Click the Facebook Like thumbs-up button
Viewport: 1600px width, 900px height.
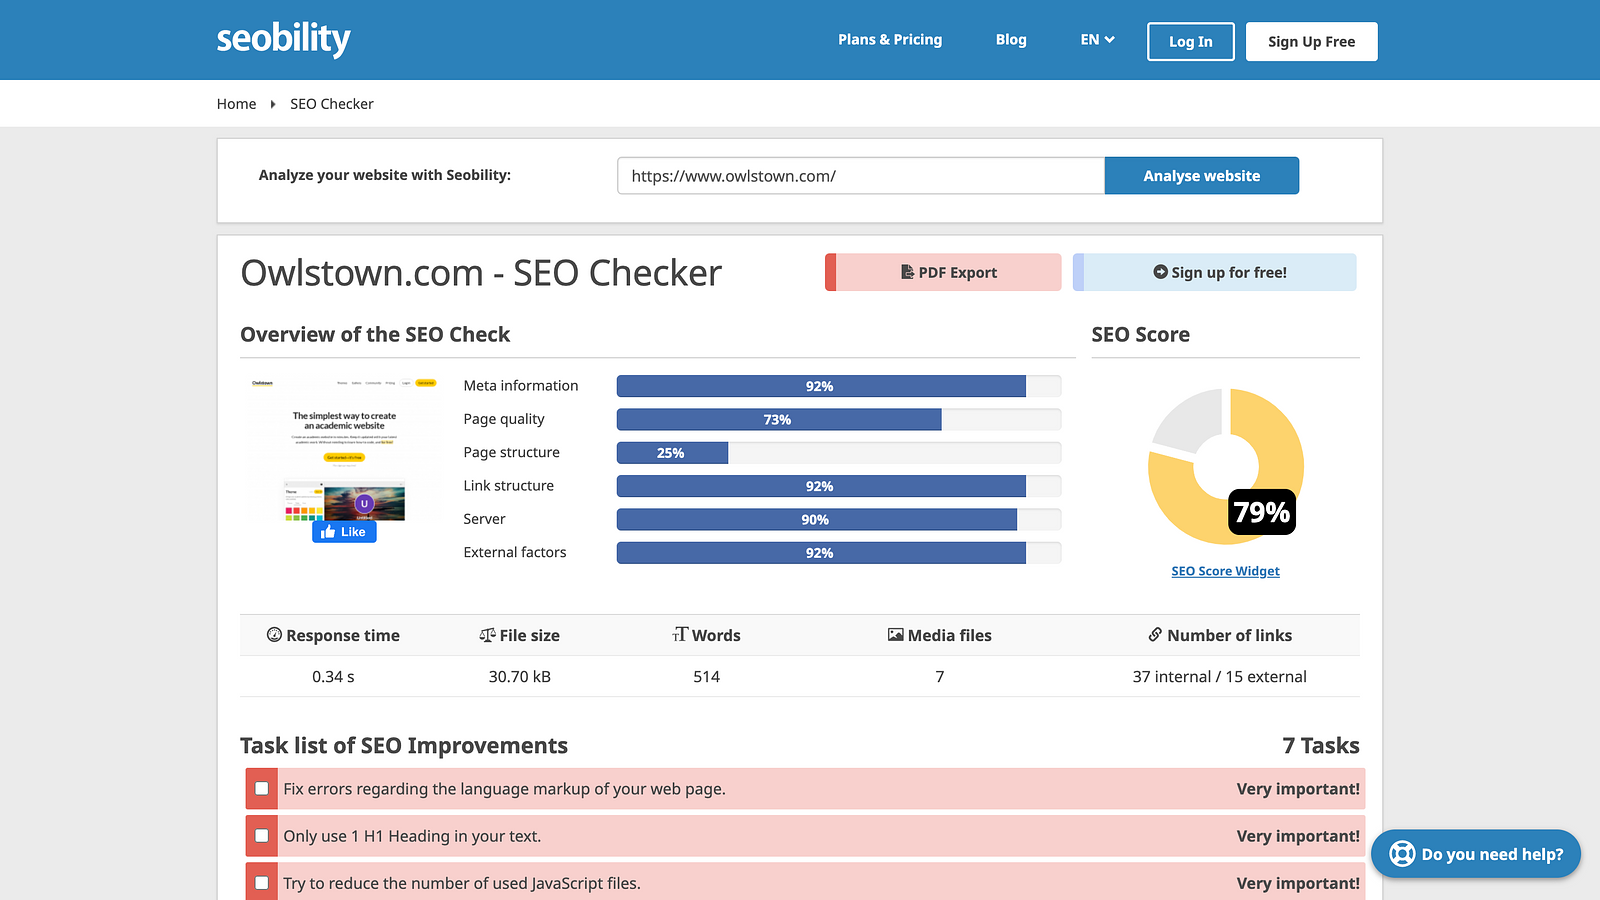click(344, 532)
